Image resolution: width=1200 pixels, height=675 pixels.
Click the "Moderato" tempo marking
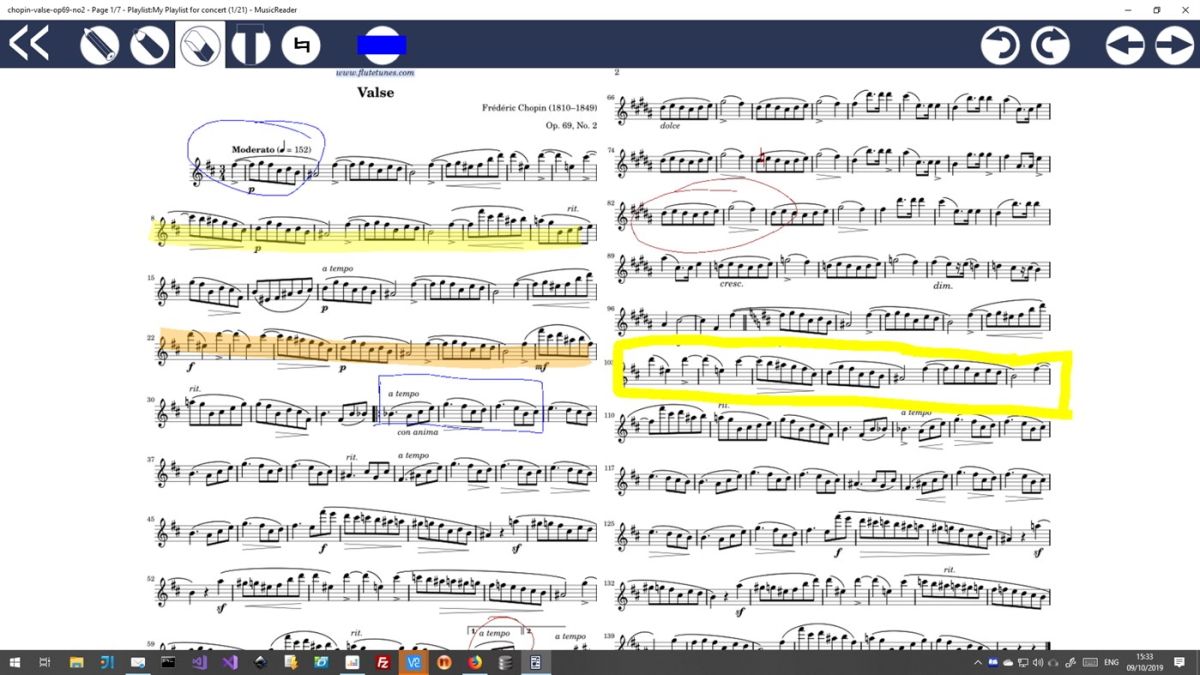[x=252, y=149]
